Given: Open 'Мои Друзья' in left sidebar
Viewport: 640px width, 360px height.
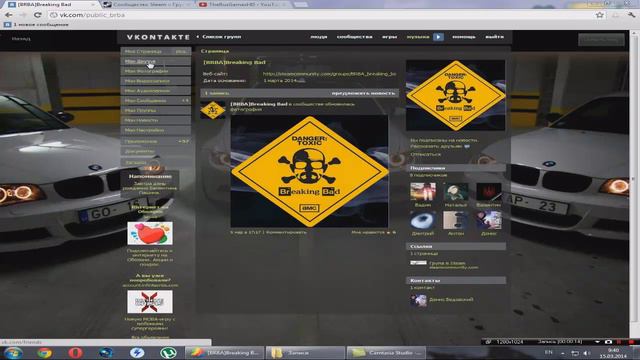Looking at the screenshot, I should [140, 61].
